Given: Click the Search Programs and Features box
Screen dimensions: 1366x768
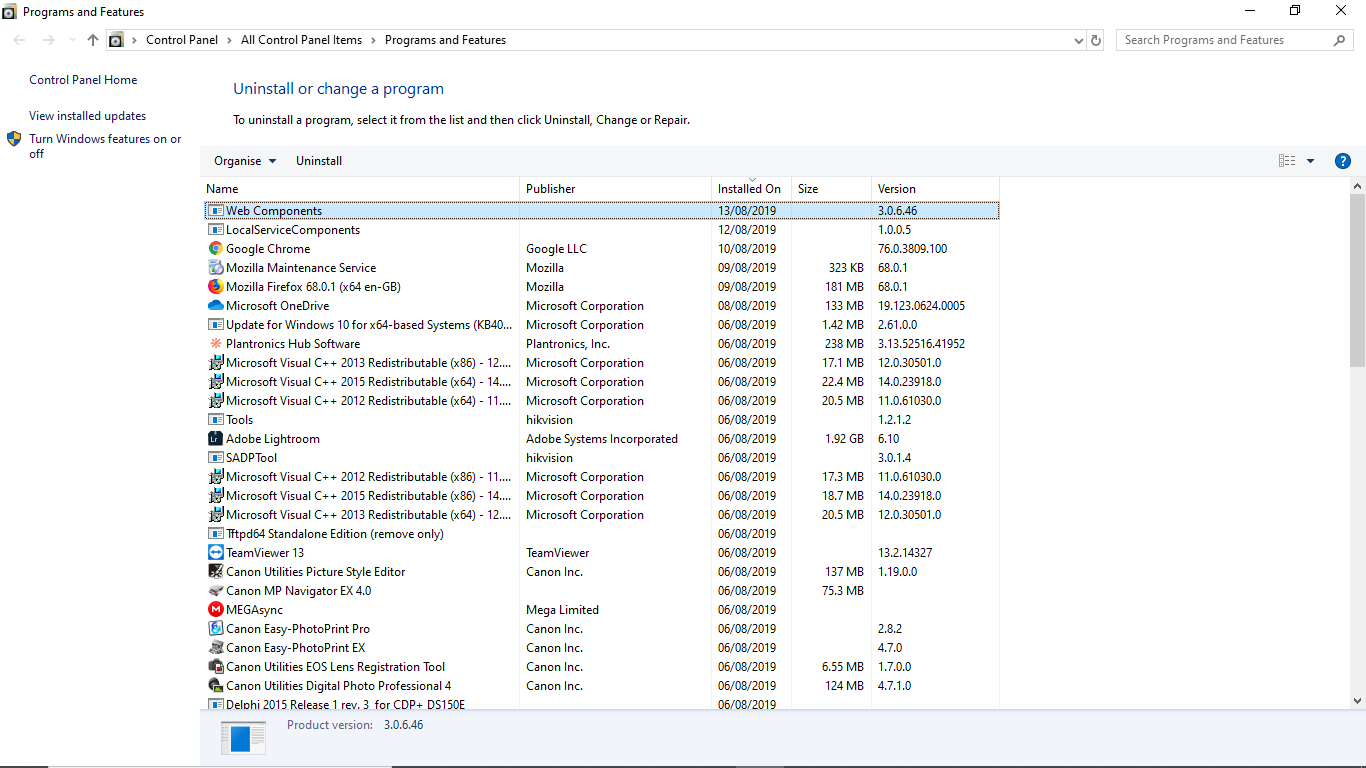Looking at the screenshot, I should (x=1225, y=40).
